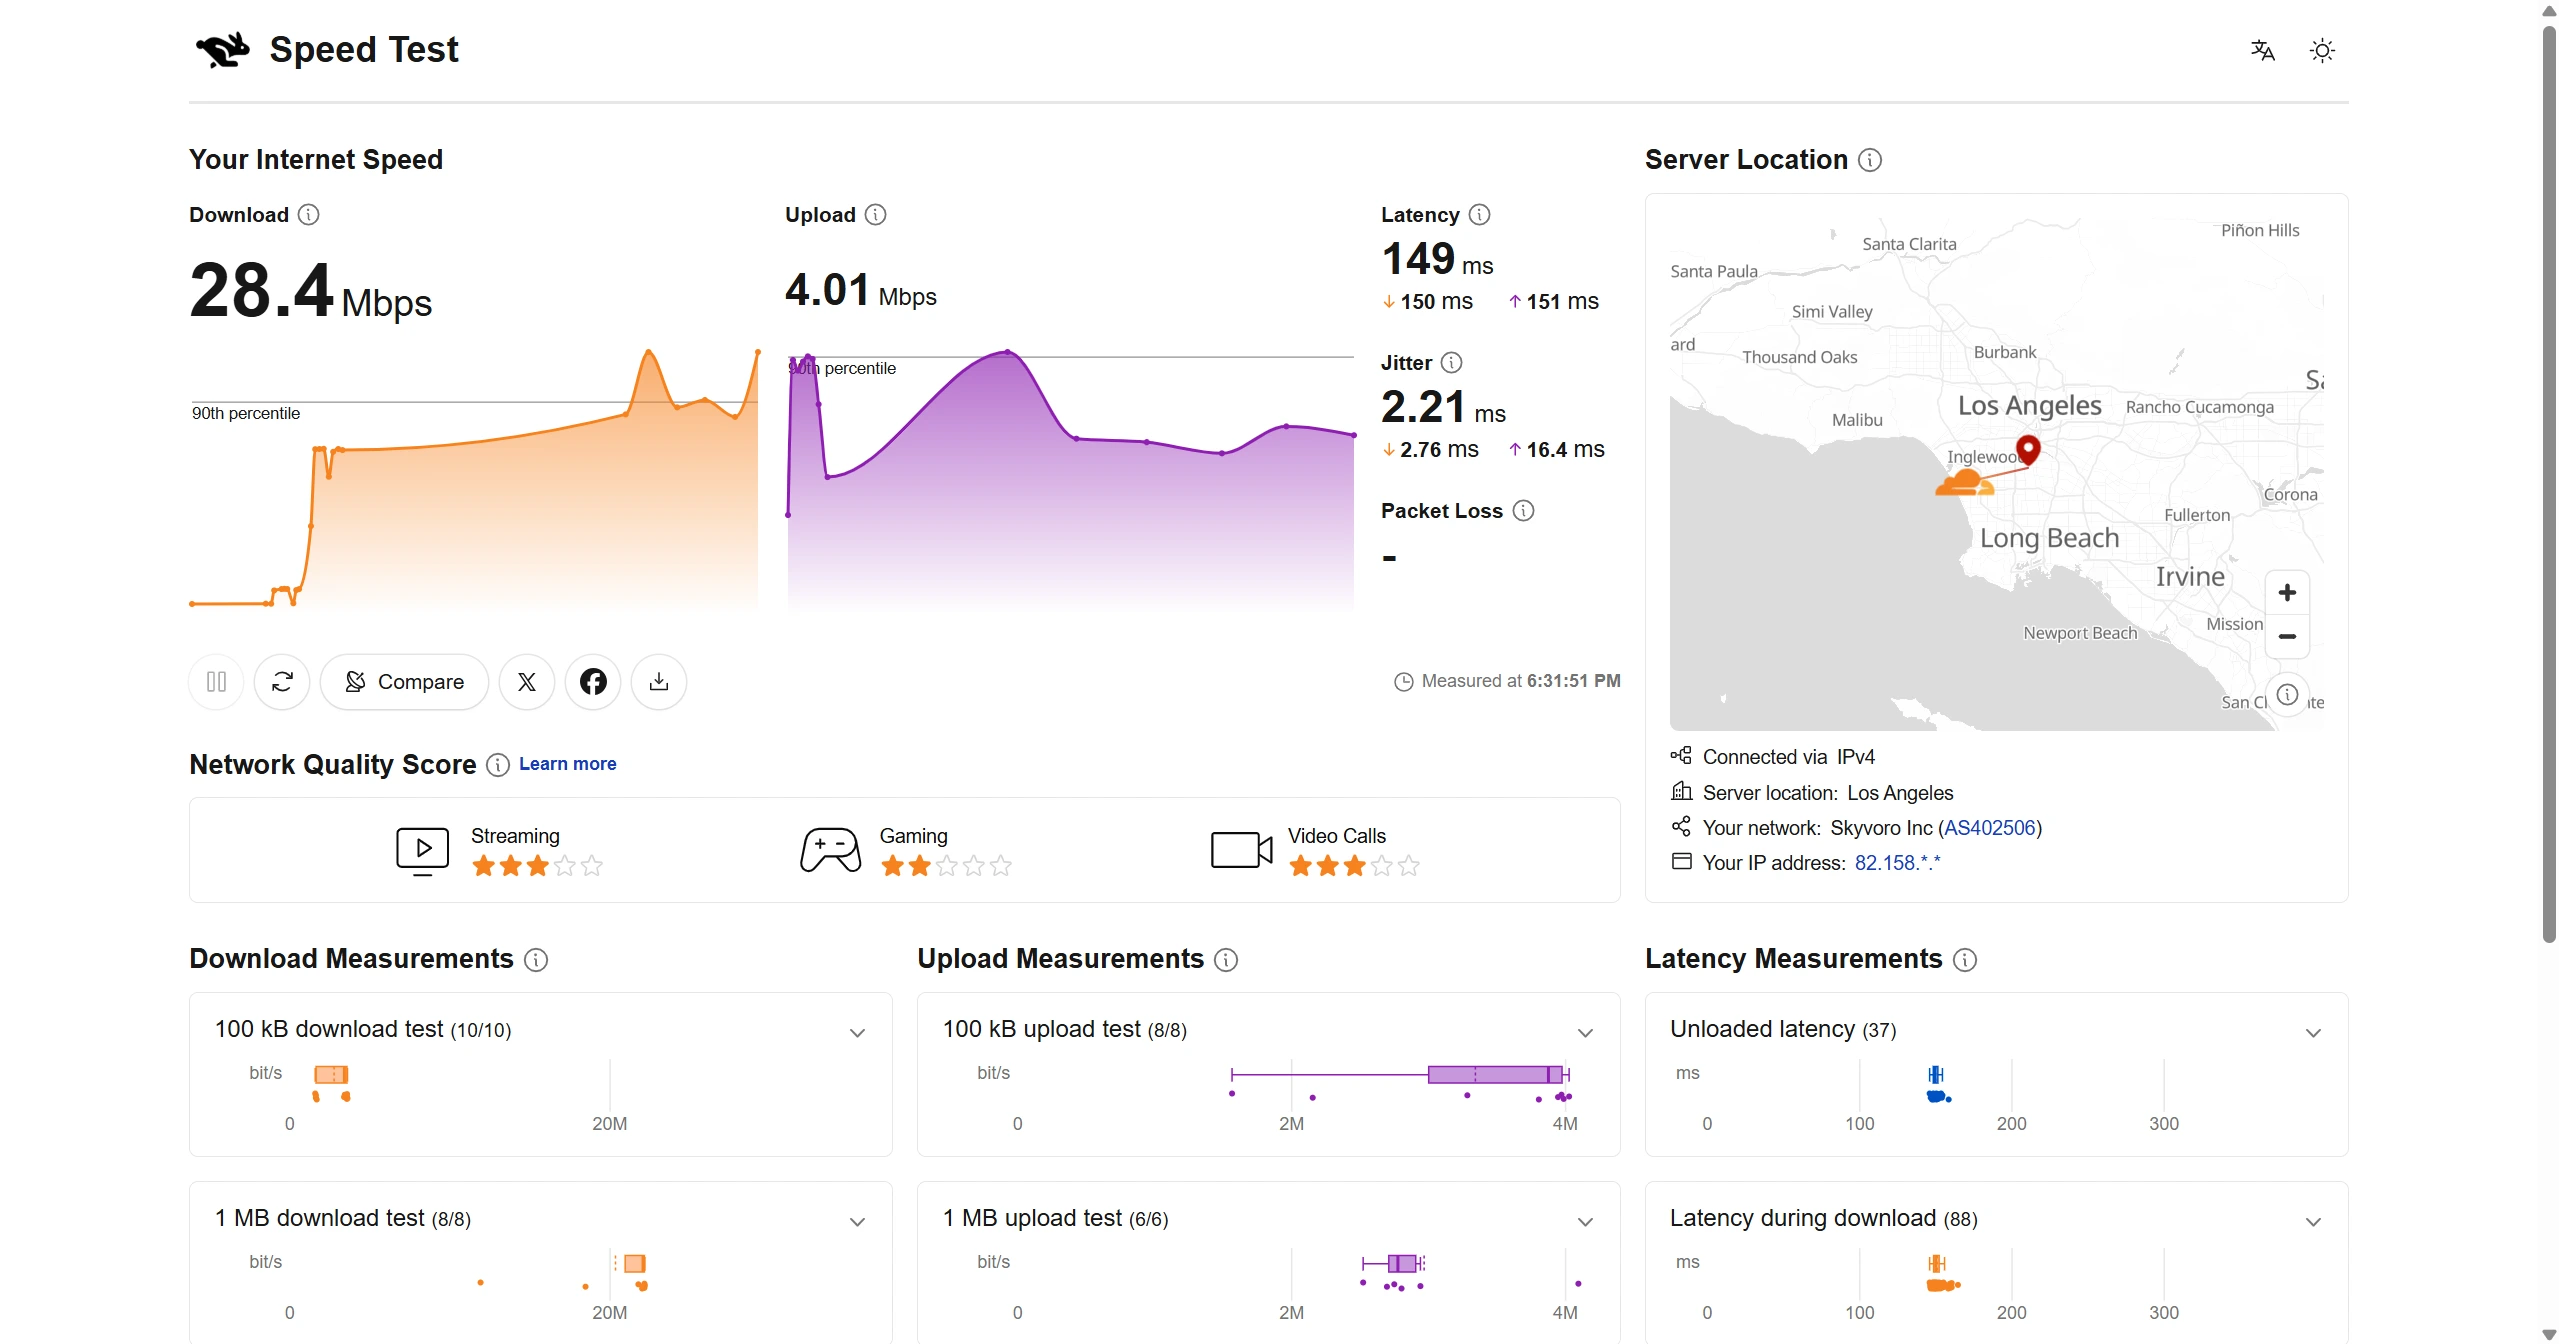Click the 1 MB download box plot
Image resolution: width=2559 pixels, height=1344 pixels.
click(x=631, y=1264)
